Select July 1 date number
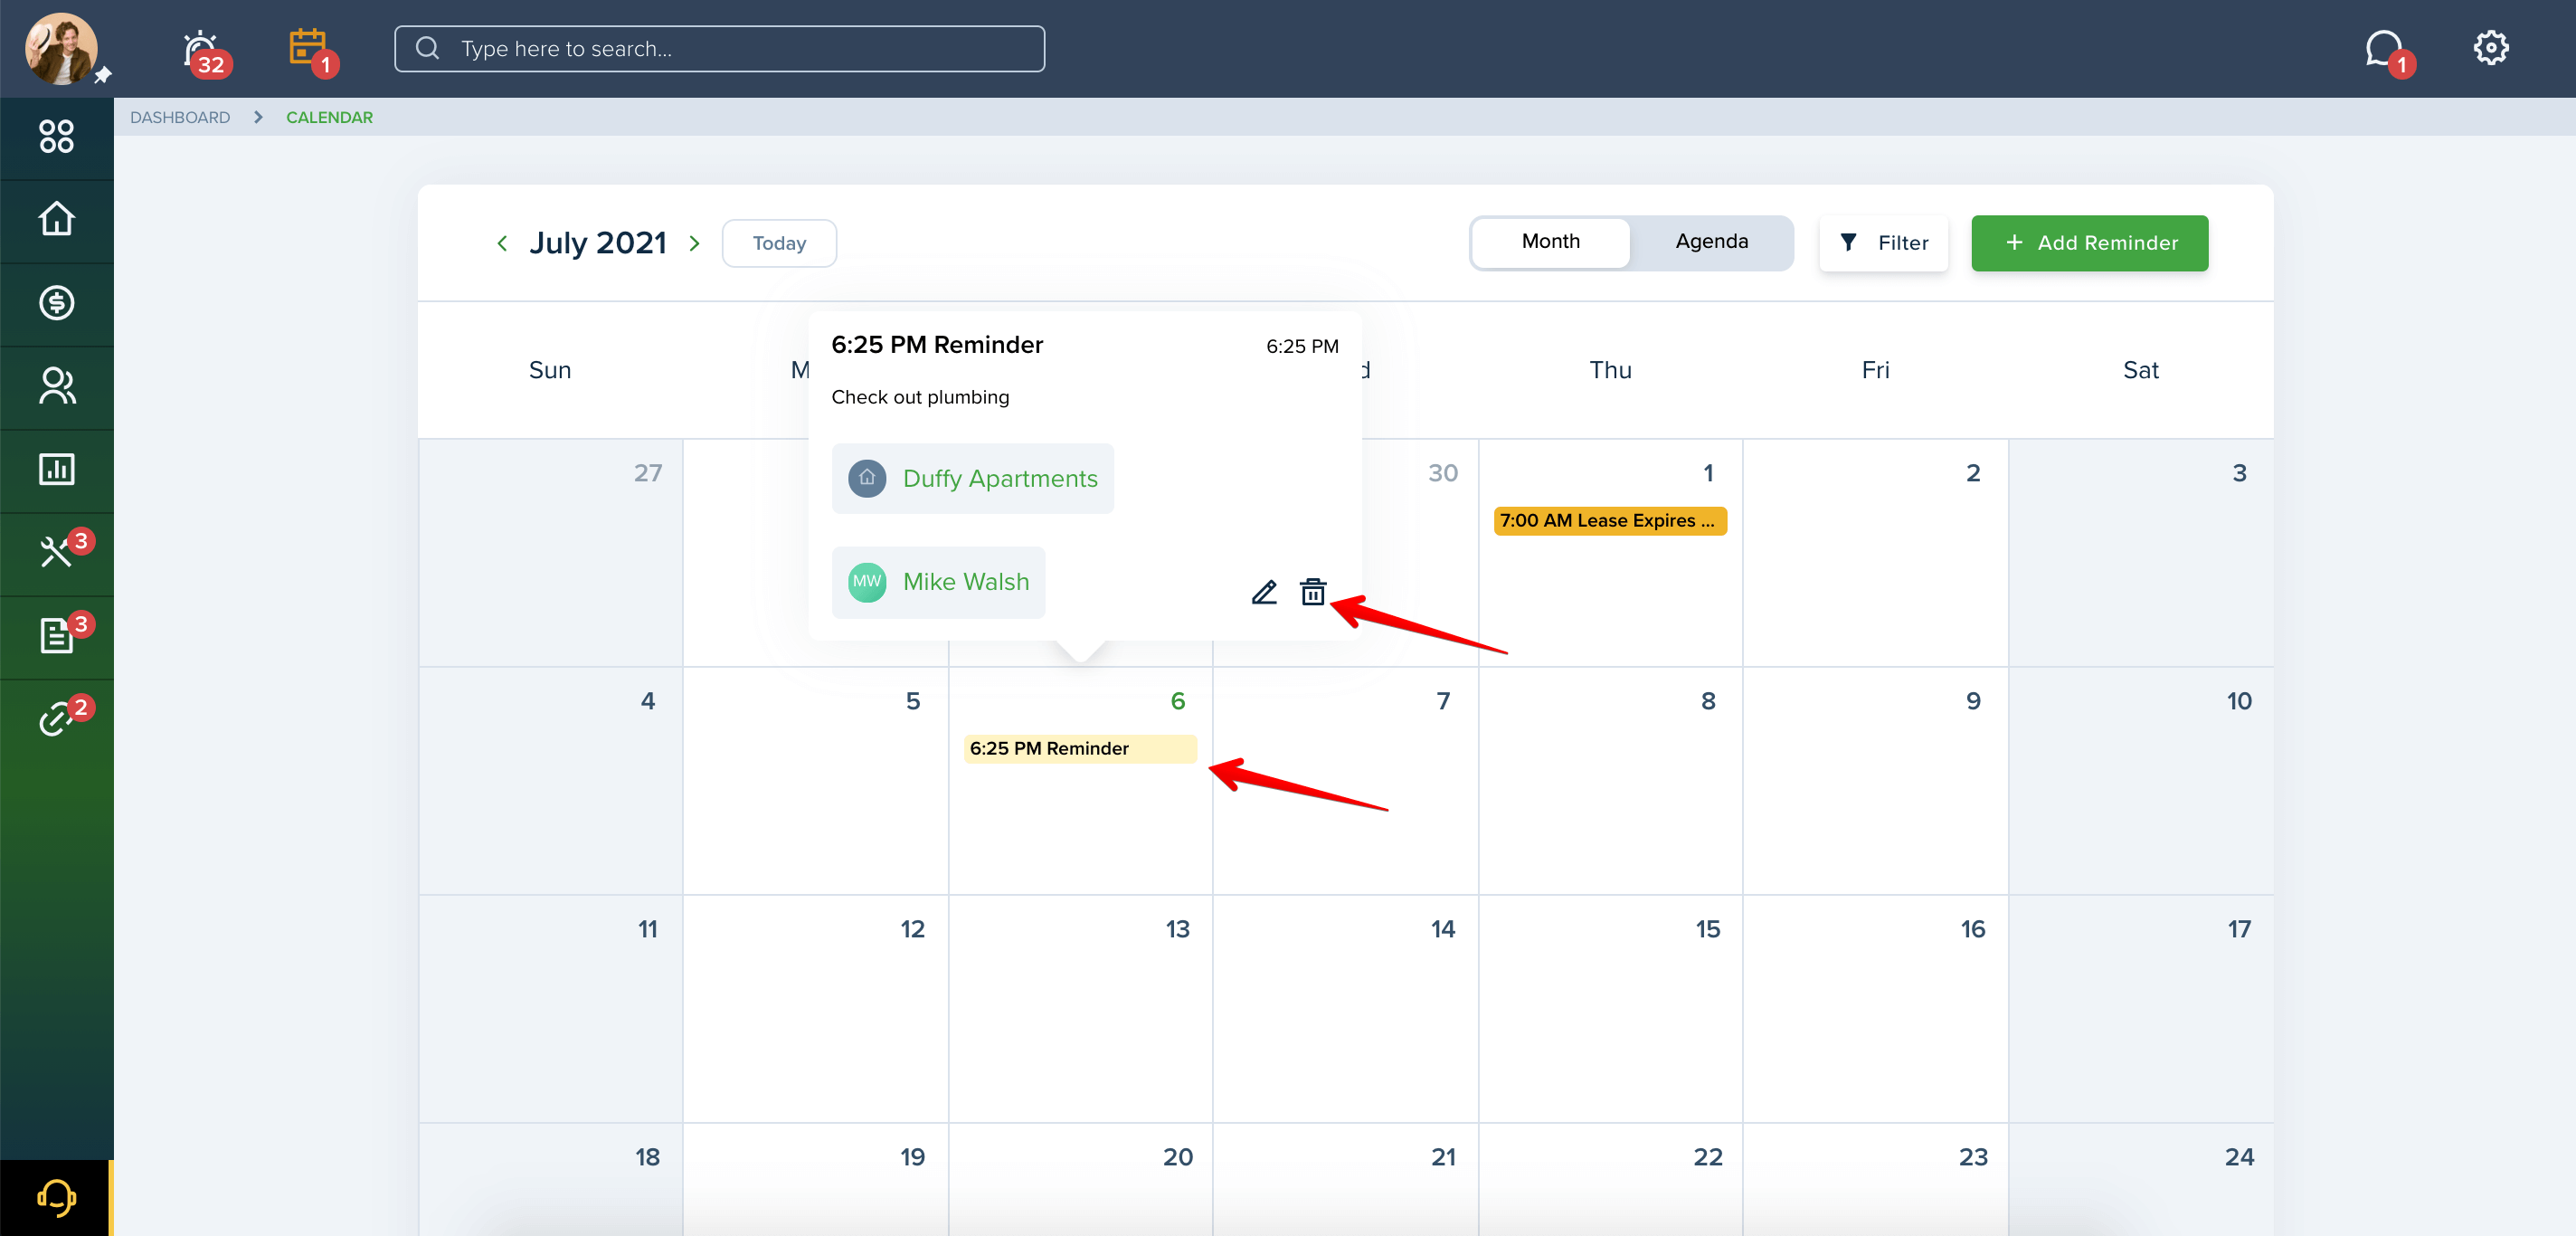This screenshot has height=1236, width=2576. click(x=1708, y=472)
